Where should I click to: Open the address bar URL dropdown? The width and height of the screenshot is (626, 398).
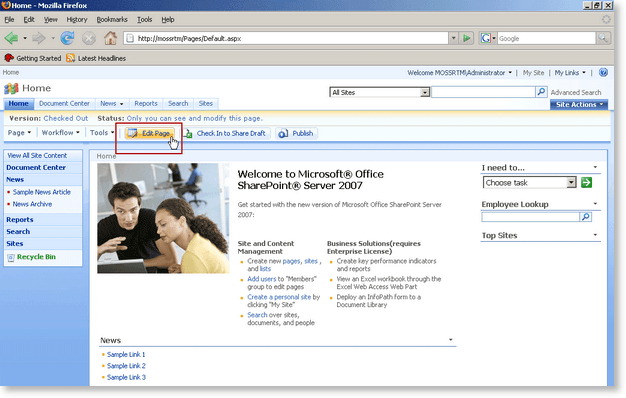tap(453, 38)
